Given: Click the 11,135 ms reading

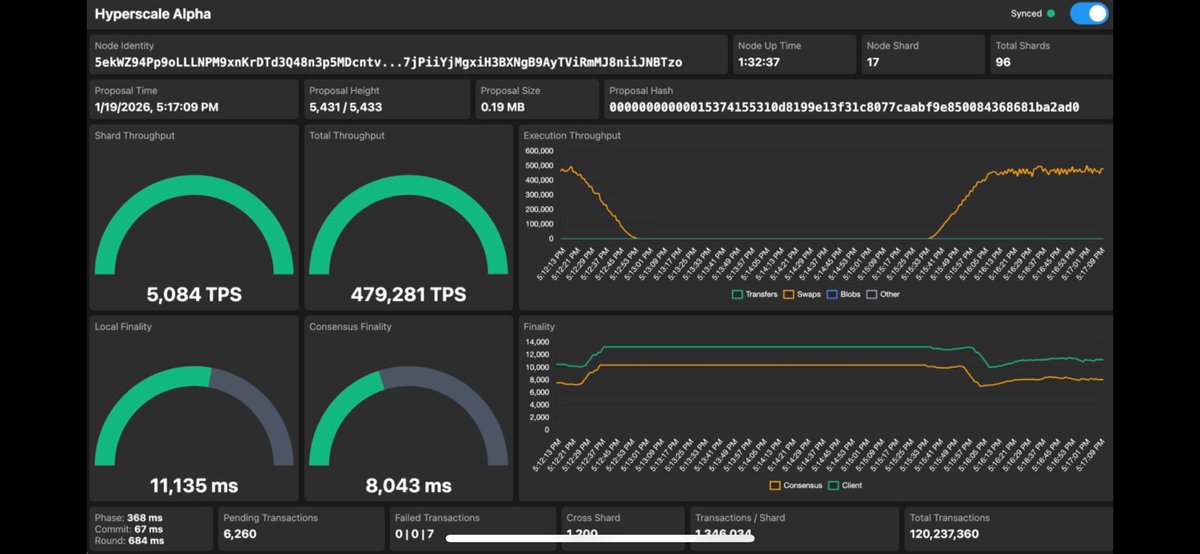Looking at the screenshot, I should coord(194,485).
